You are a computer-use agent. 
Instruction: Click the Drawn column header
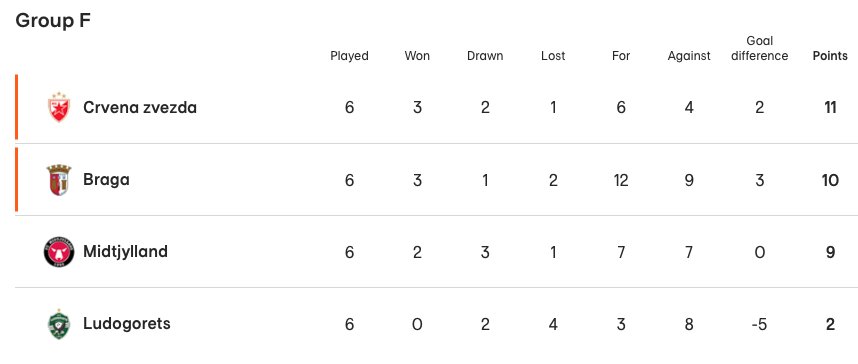[485, 56]
